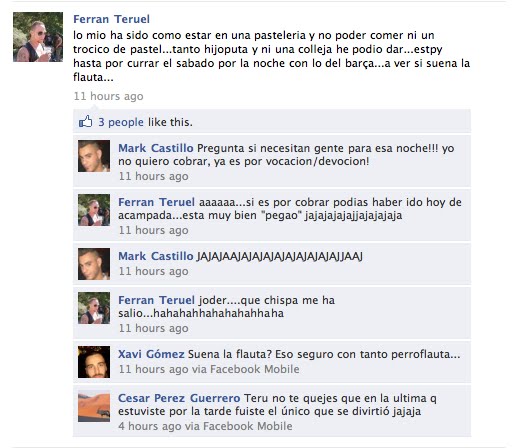Viewport: 522px width, 448px height.
Task: Click the thumbs-up like icon
Action: 86,122
